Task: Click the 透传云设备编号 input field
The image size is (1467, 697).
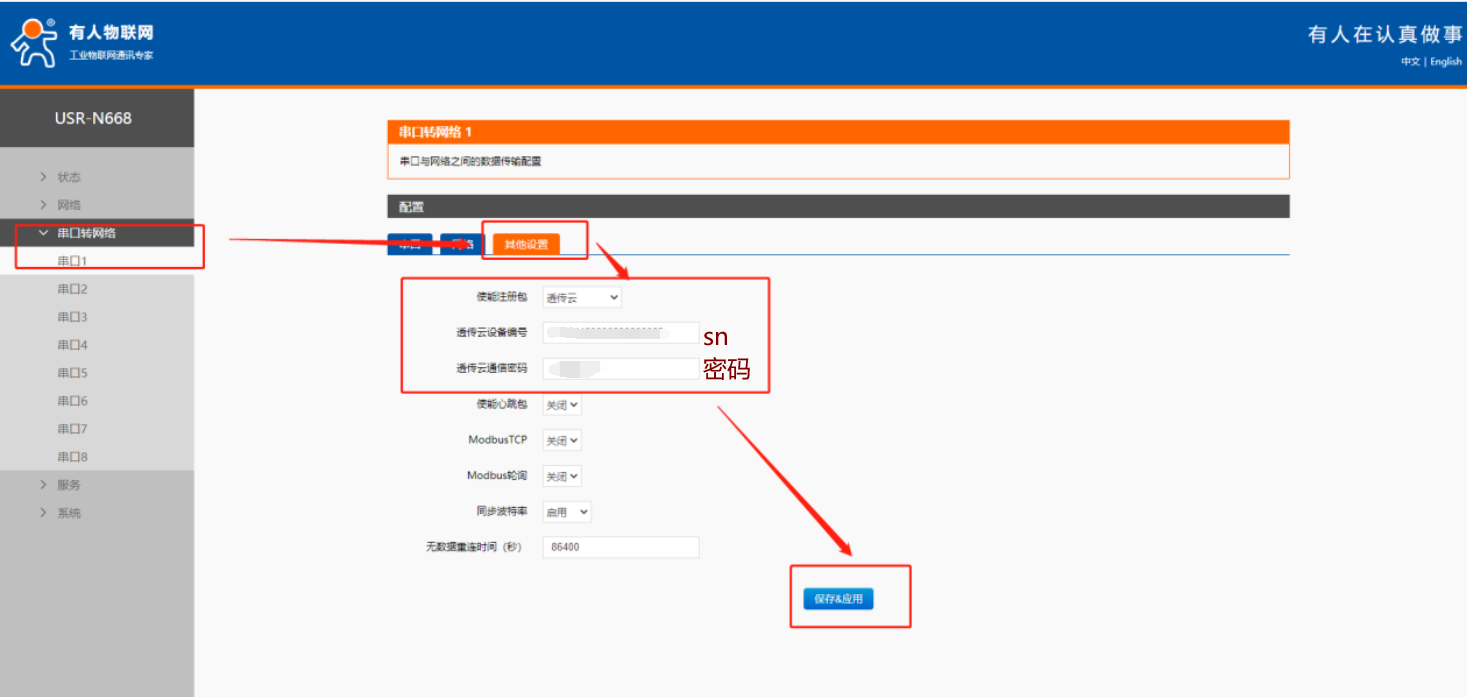Action: pos(620,332)
